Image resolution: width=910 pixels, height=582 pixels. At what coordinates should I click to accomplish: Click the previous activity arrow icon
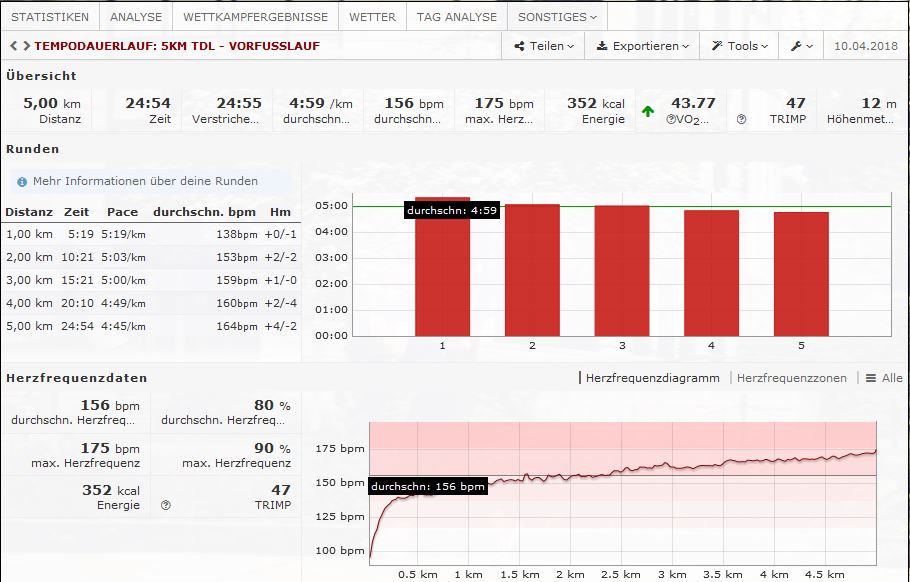point(11,46)
